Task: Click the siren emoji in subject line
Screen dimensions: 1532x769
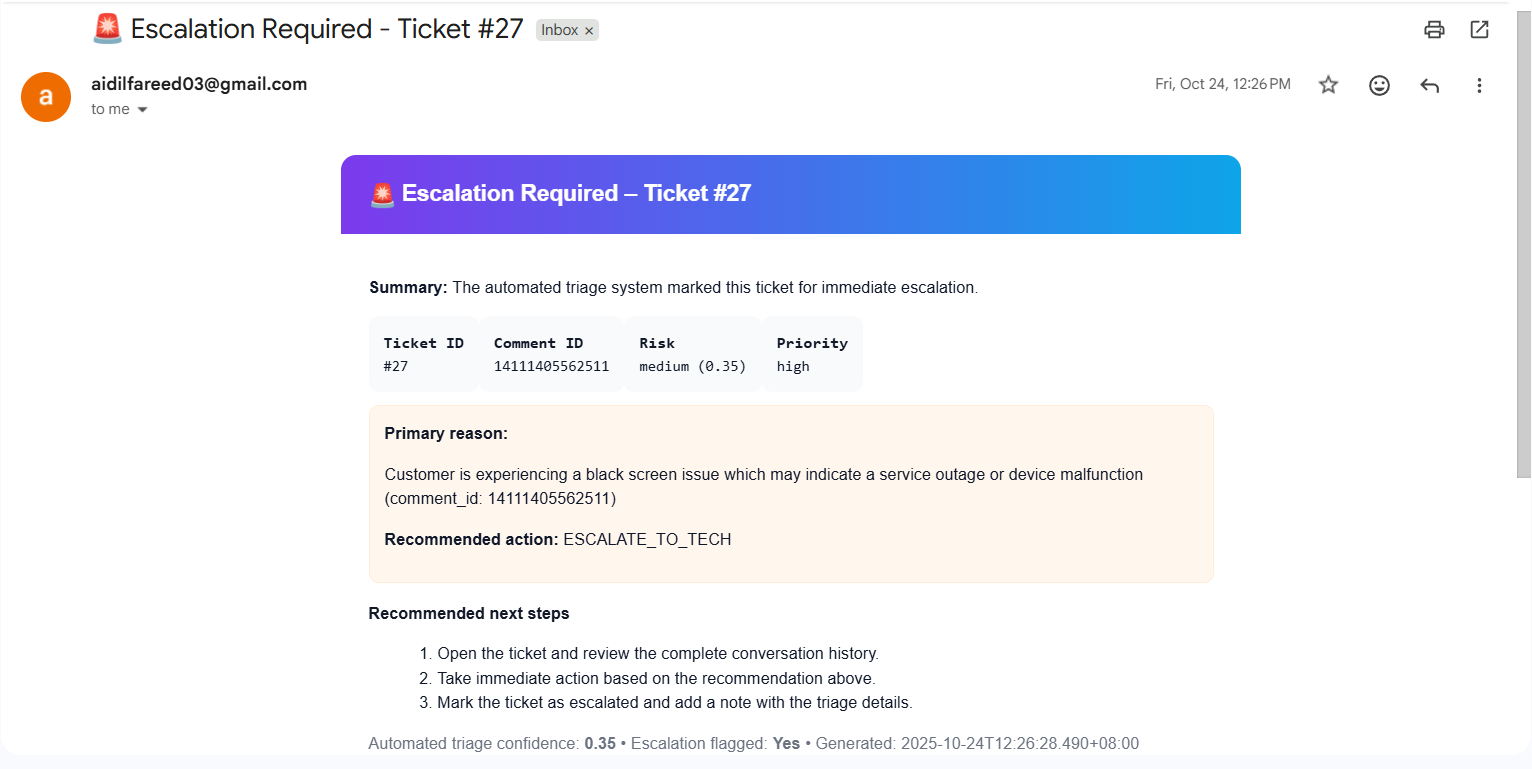Action: [x=107, y=29]
